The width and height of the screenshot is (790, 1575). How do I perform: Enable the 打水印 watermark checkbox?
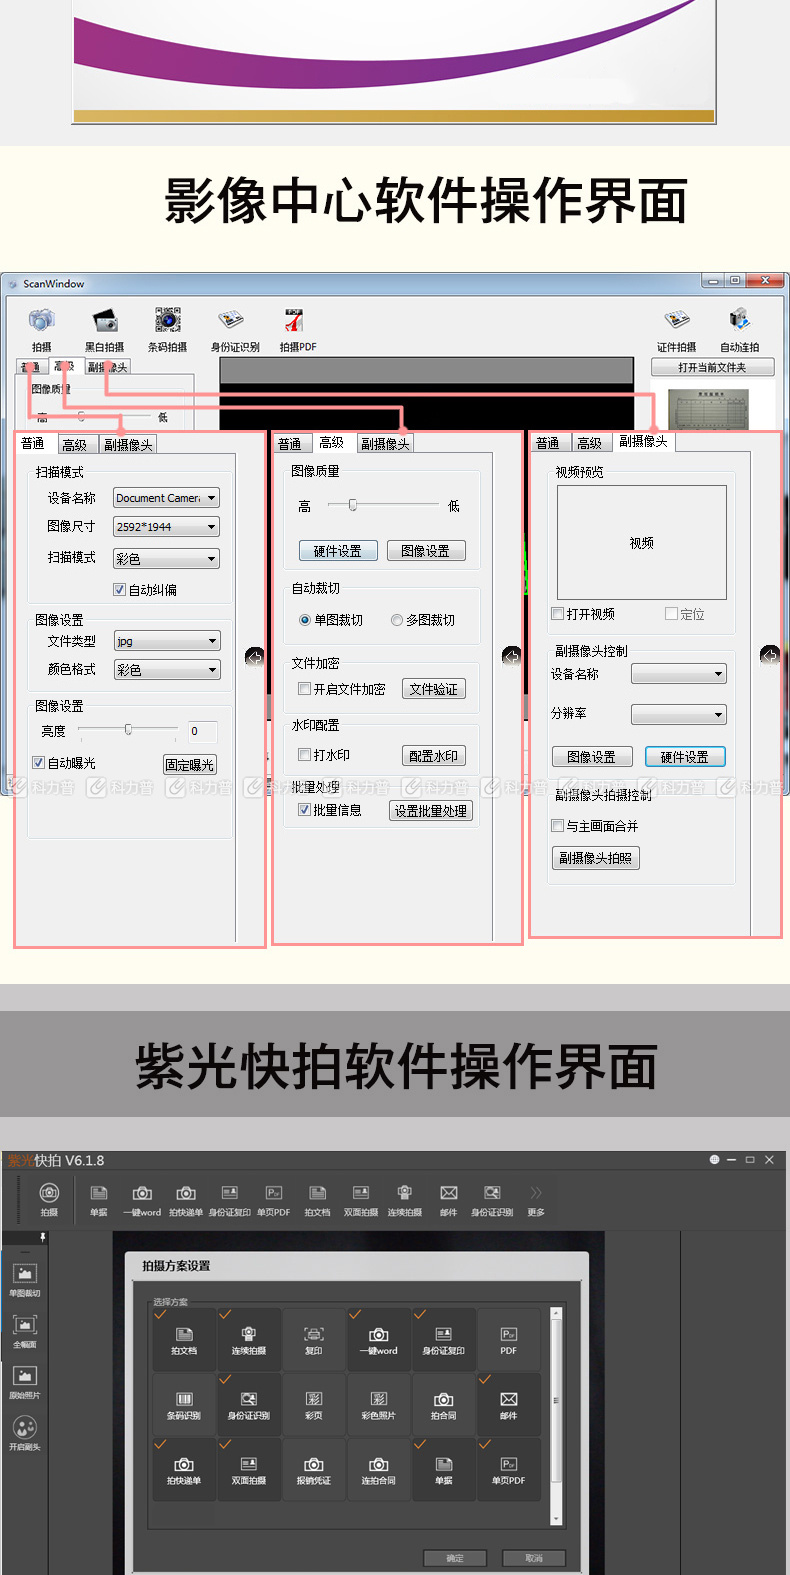pos(304,755)
